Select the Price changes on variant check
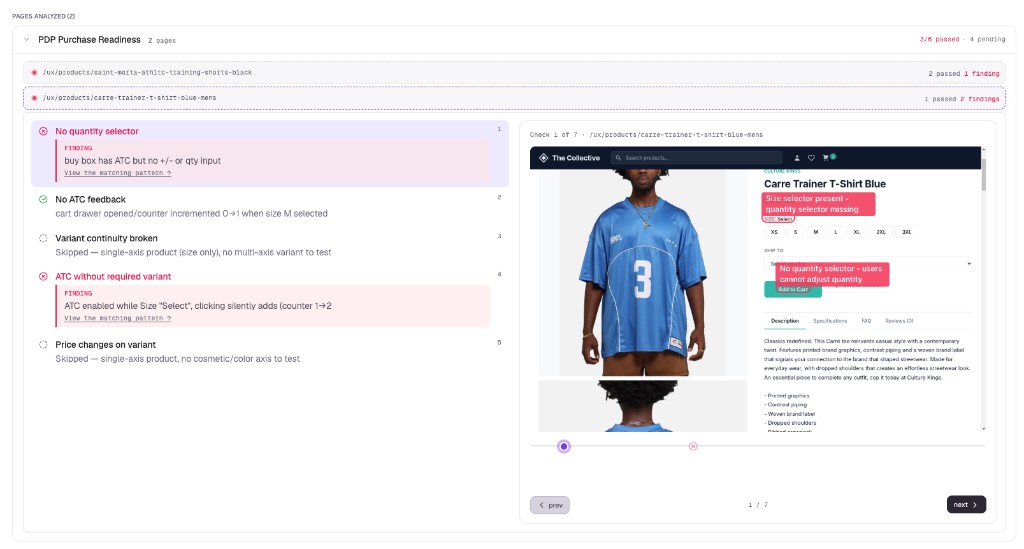The image size is (1024, 549). coord(270,351)
